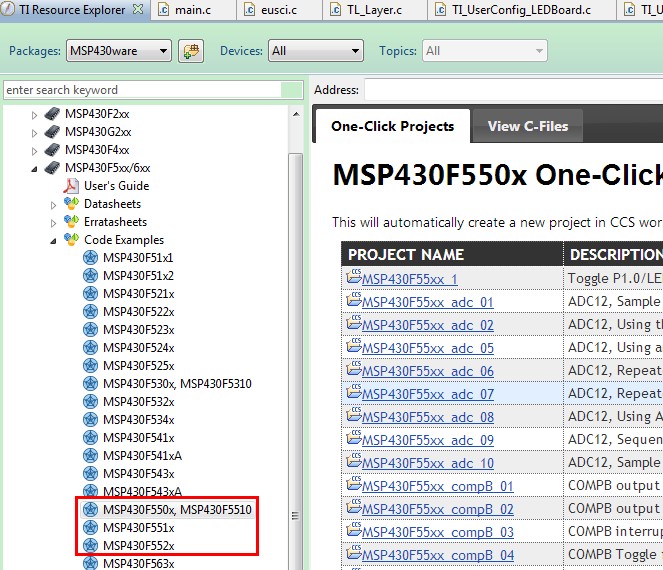This screenshot has height=570, width=663.
Task: Open the MSP430F55xx_adc_08 project link
Action: coord(428,417)
